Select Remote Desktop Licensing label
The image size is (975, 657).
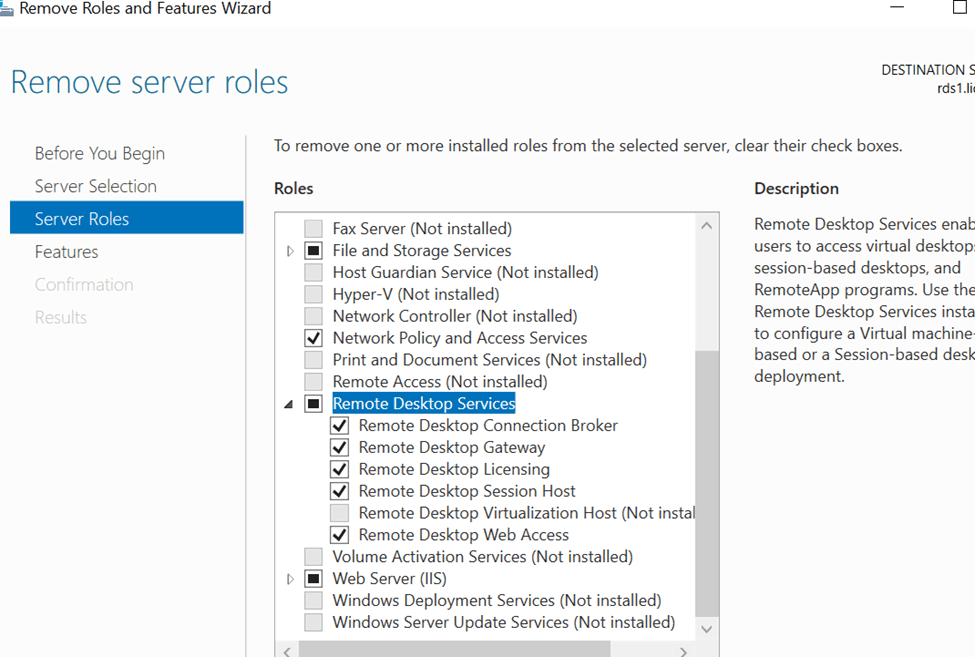point(455,469)
